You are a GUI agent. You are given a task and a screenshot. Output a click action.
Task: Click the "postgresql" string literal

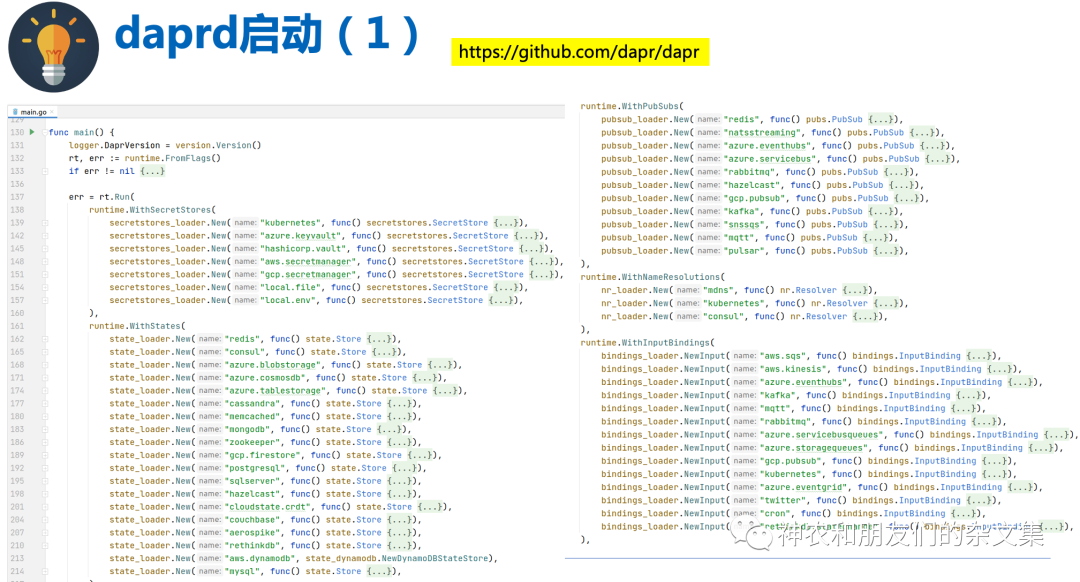[255, 468]
